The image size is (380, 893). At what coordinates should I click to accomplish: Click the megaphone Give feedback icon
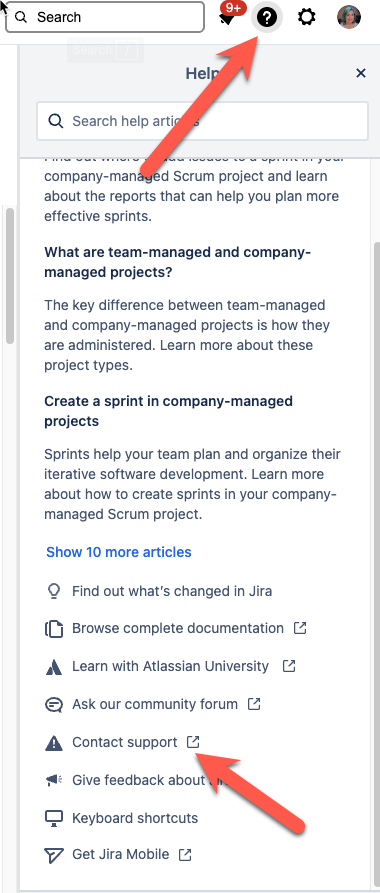[53, 780]
